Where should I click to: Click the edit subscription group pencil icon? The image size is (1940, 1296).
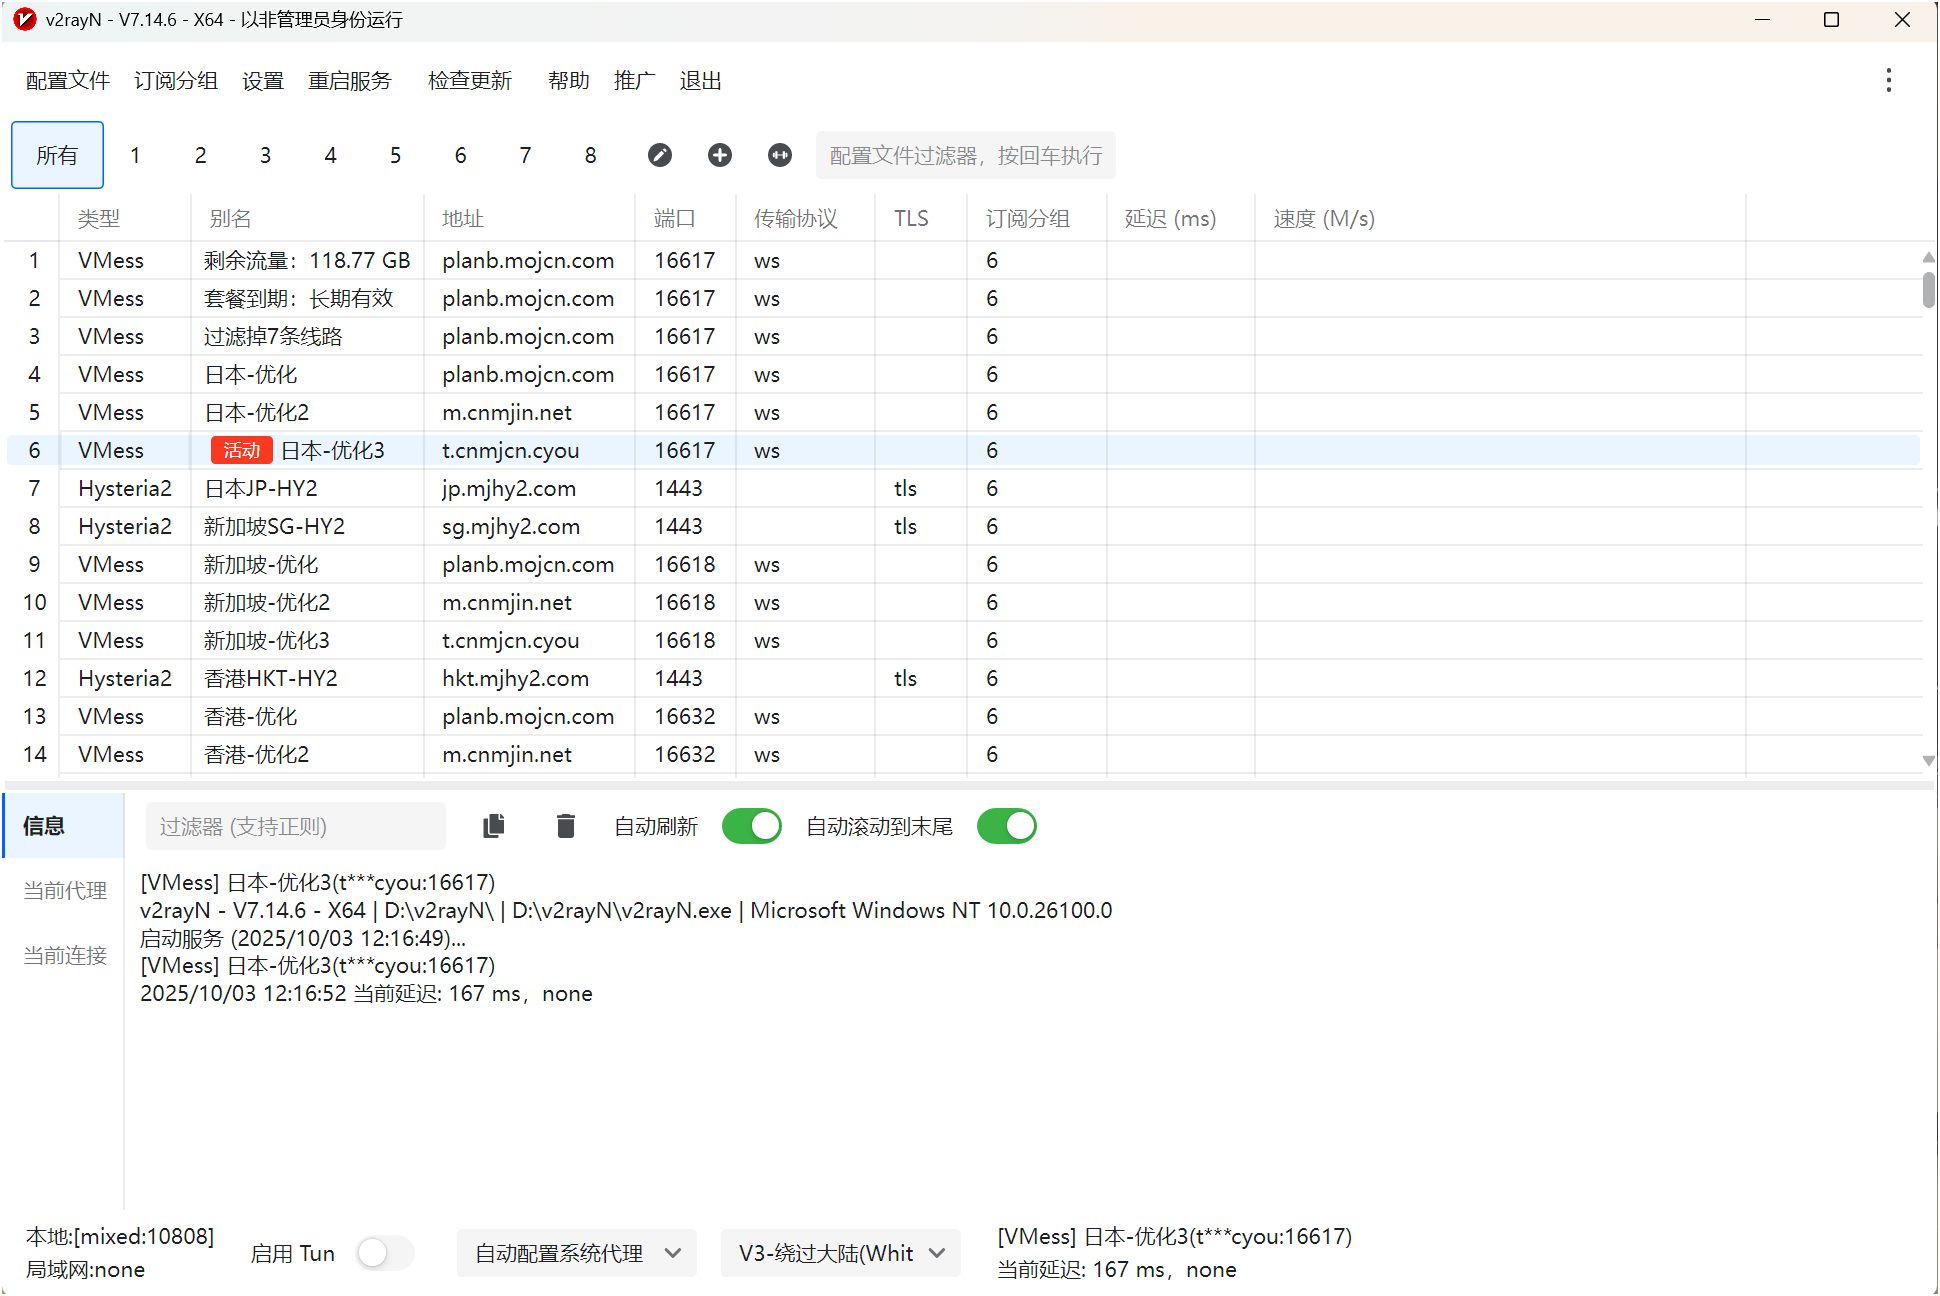[x=659, y=155]
